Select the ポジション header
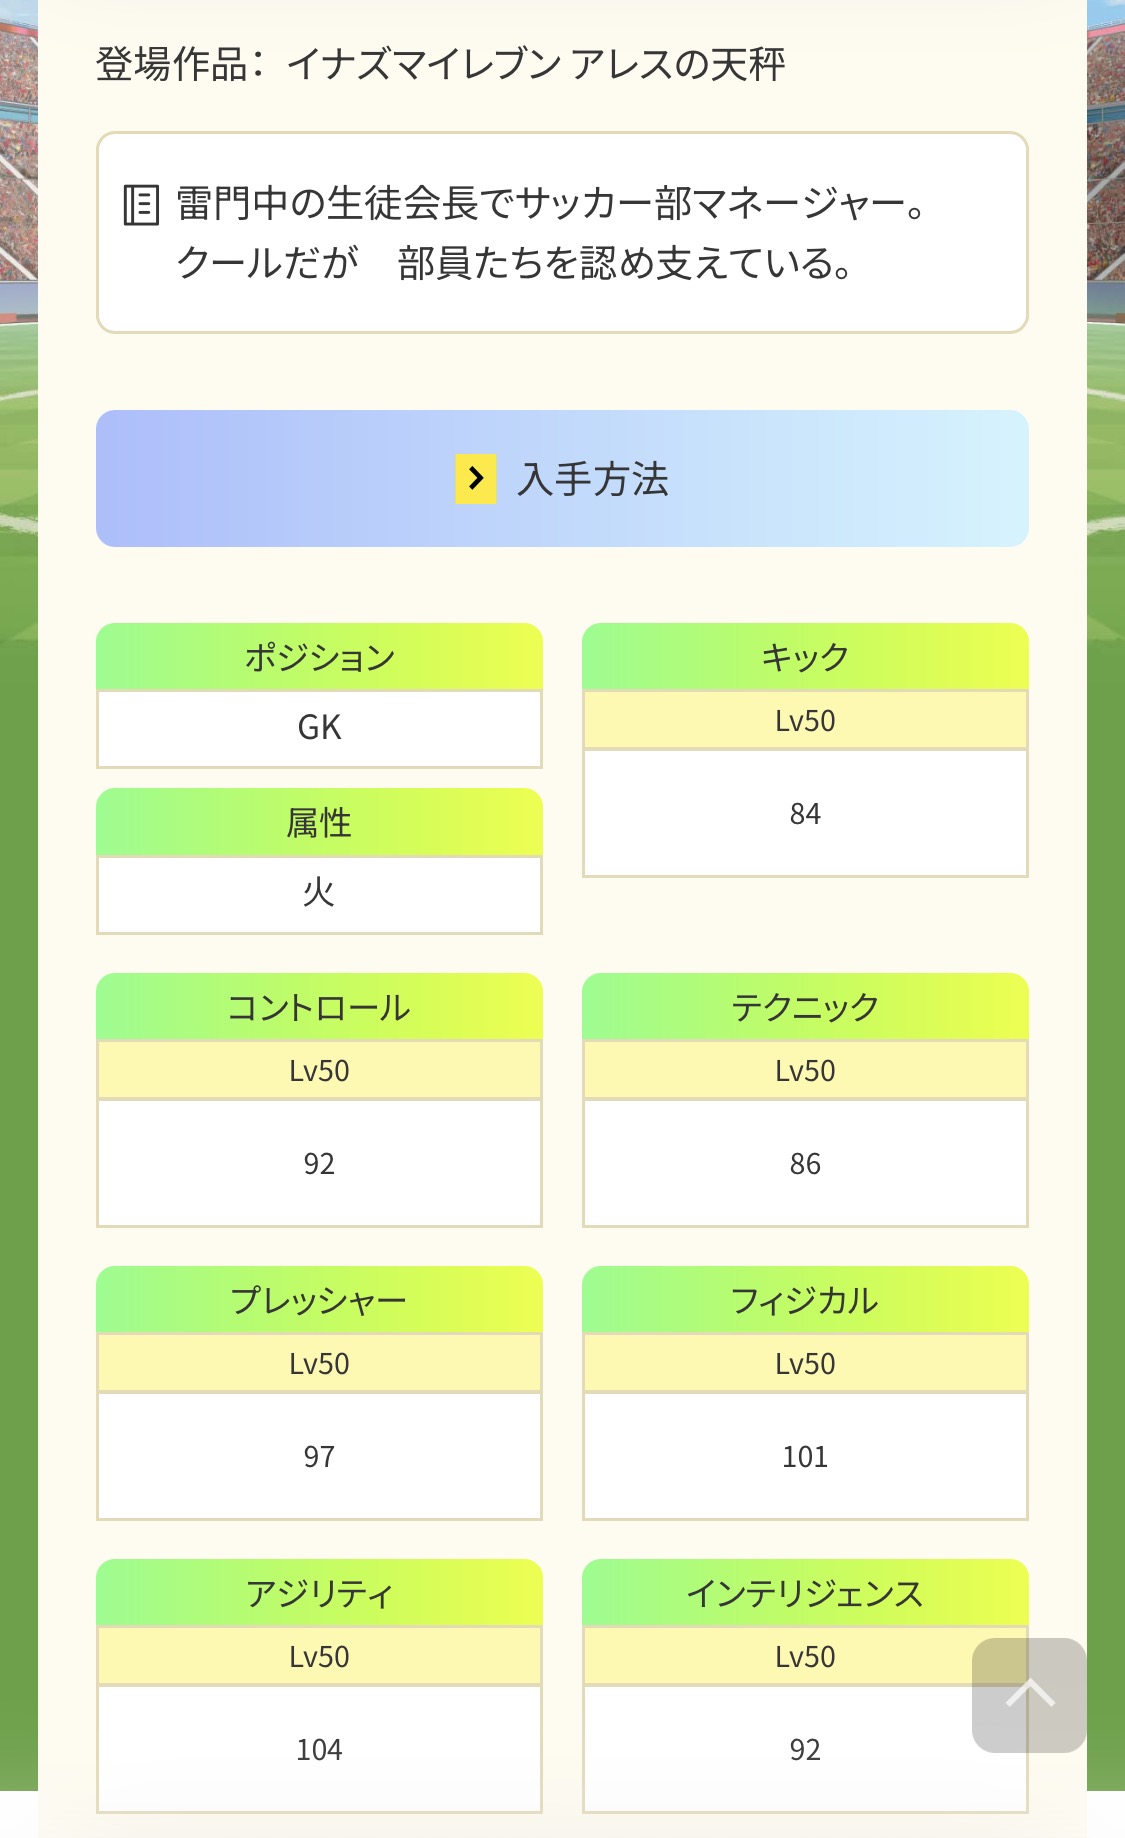Screen dimensions: 1125x1838 [319, 657]
